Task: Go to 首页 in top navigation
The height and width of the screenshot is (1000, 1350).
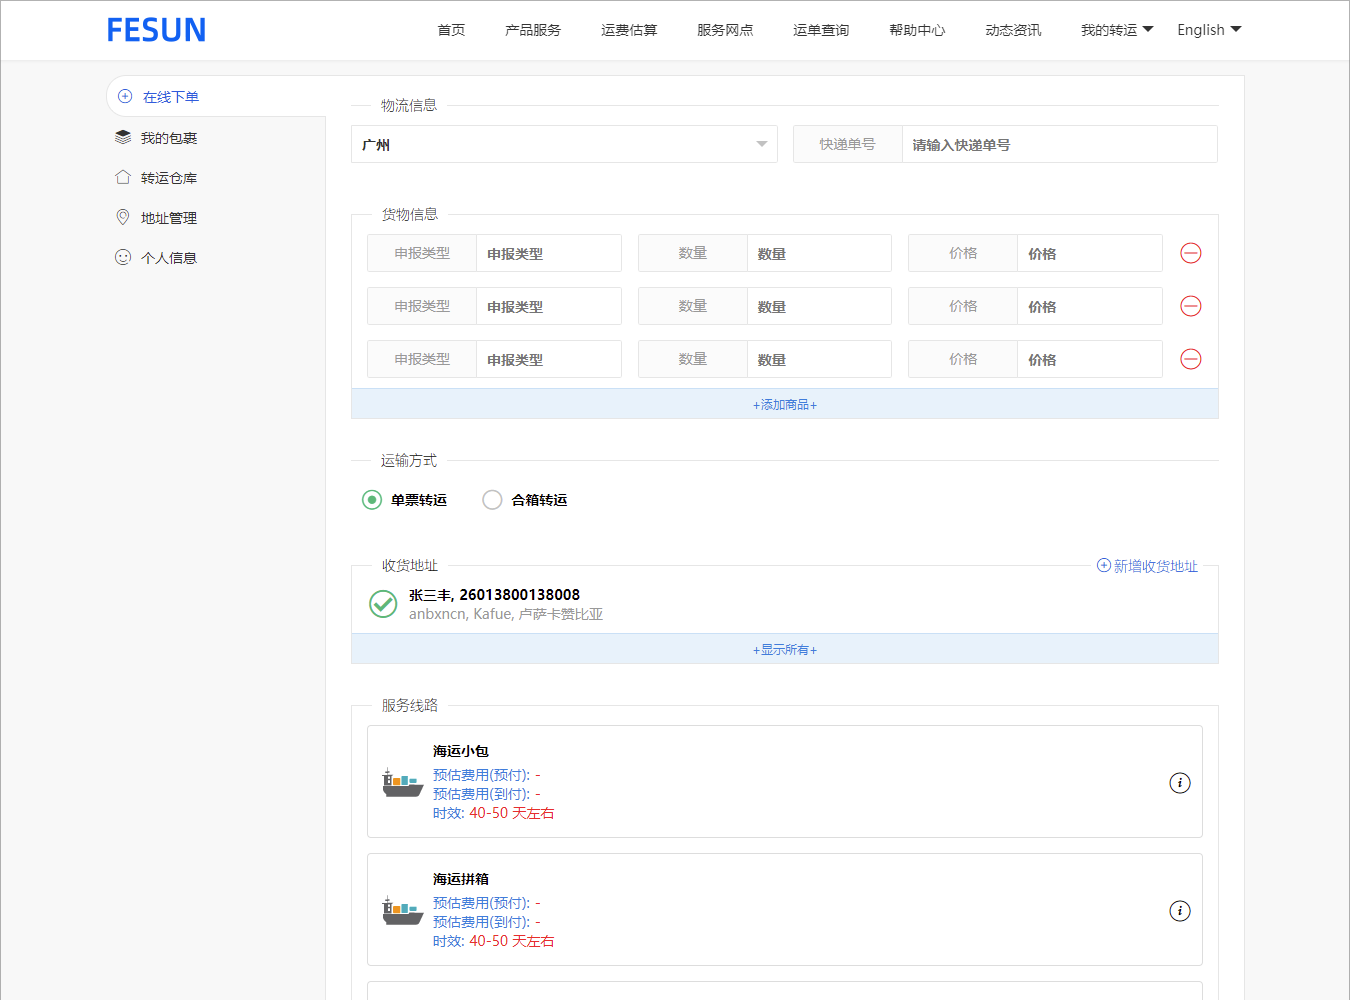Action: click(x=451, y=30)
